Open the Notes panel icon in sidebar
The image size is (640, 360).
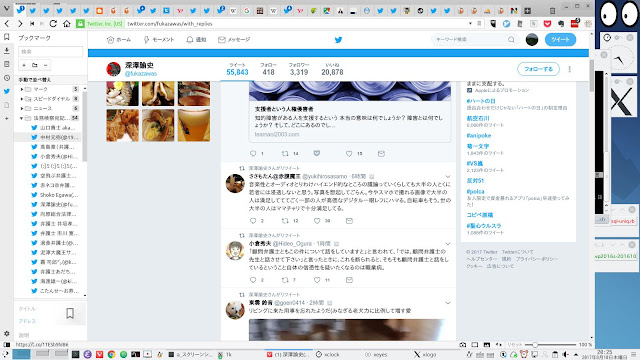(7, 64)
